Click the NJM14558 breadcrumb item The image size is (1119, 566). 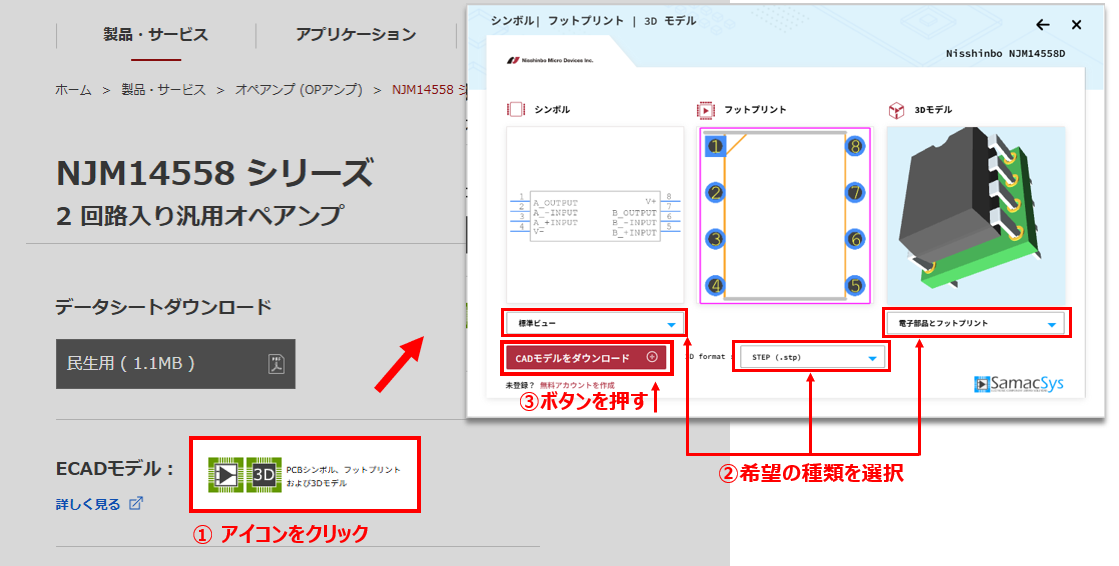point(428,90)
